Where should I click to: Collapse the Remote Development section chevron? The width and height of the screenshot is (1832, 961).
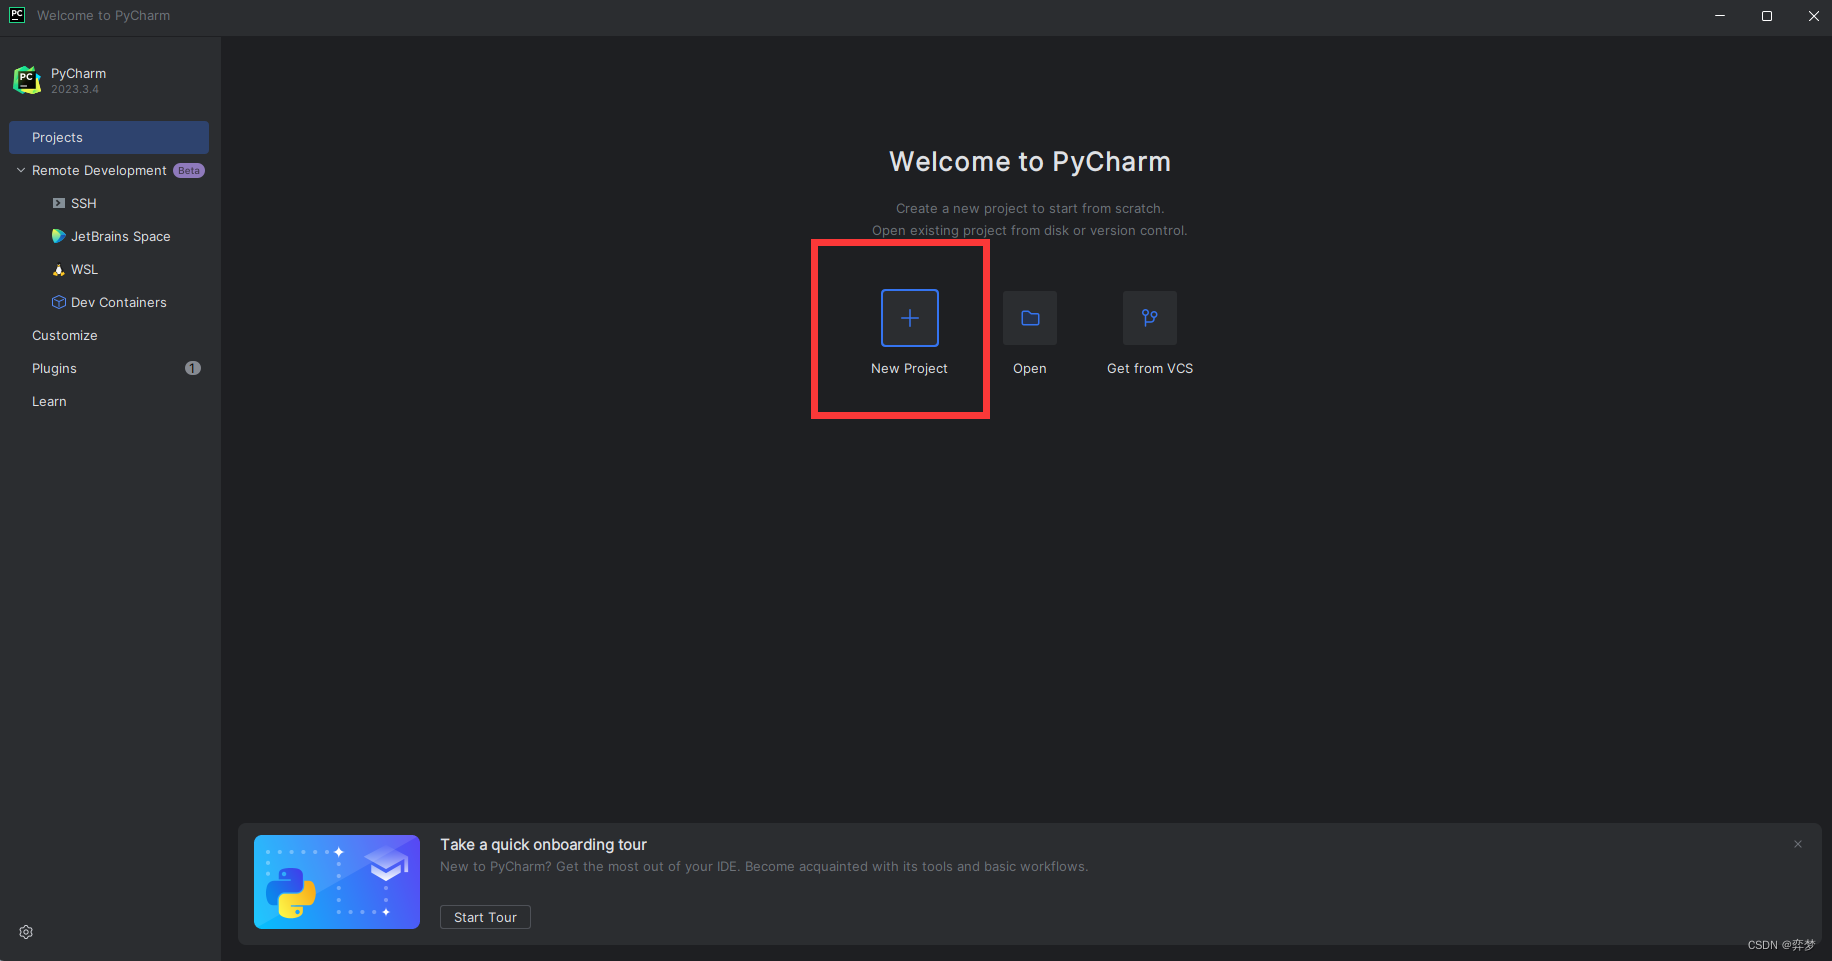pyautogui.click(x=21, y=170)
